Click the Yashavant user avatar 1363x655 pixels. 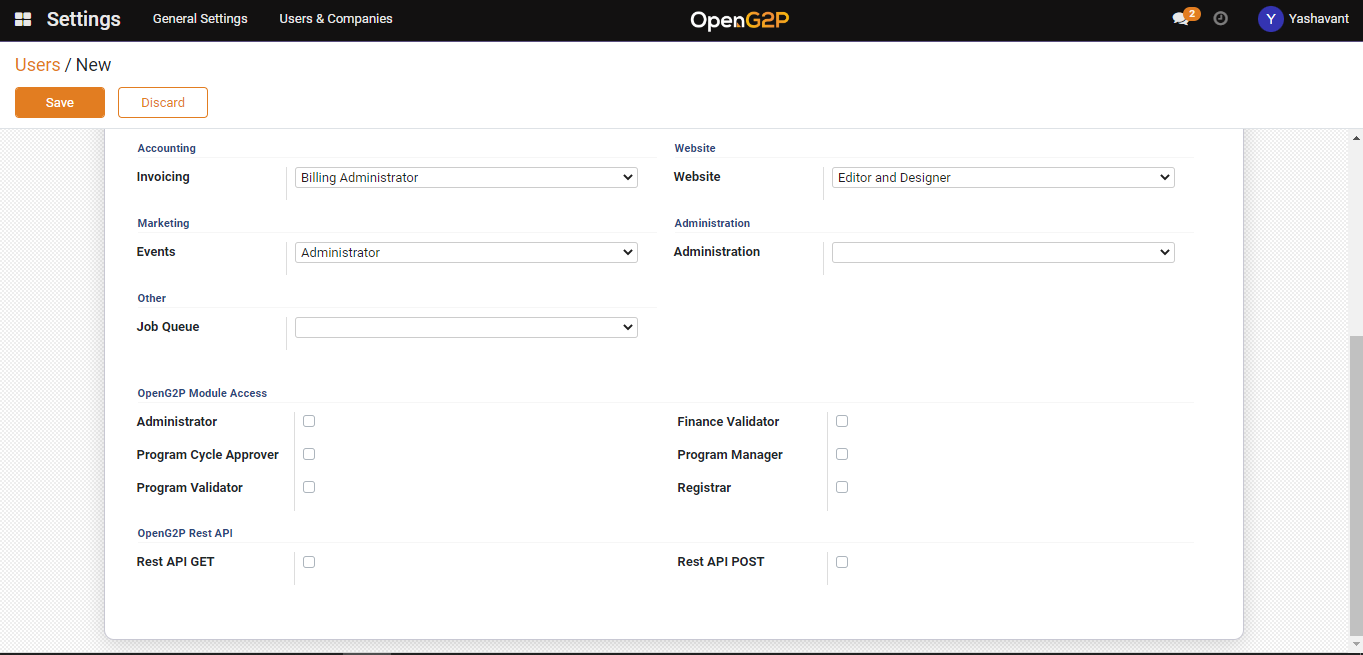click(x=1270, y=19)
